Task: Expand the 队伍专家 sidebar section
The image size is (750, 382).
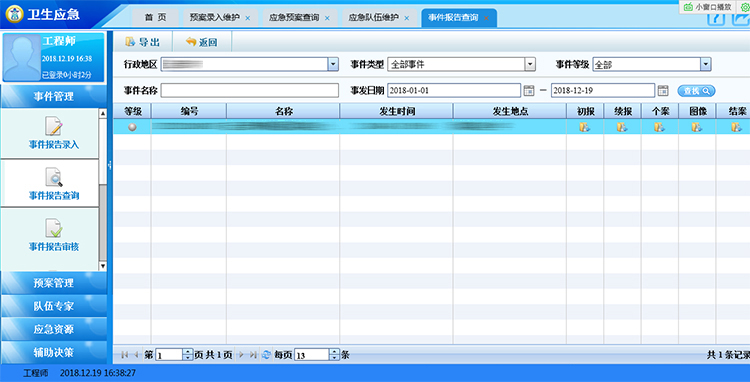Action: (x=54, y=306)
